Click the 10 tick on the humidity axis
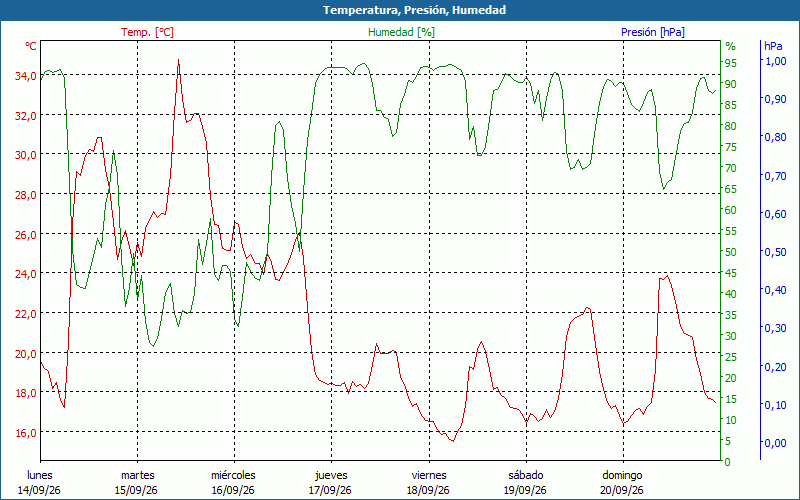Image resolution: width=800 pixels, height=500 pixels. (731, 420)
